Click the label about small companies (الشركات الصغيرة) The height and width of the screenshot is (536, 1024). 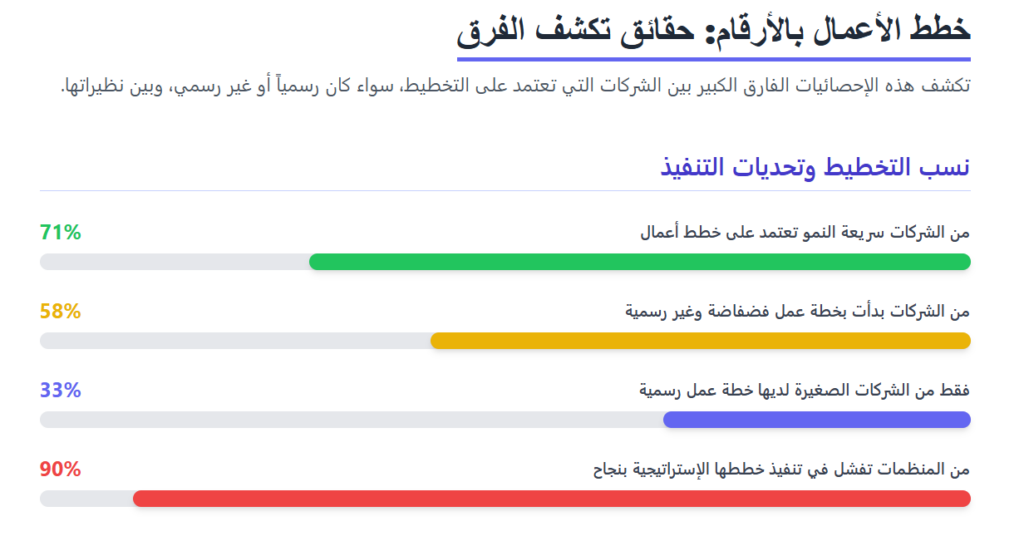point(805,390)
